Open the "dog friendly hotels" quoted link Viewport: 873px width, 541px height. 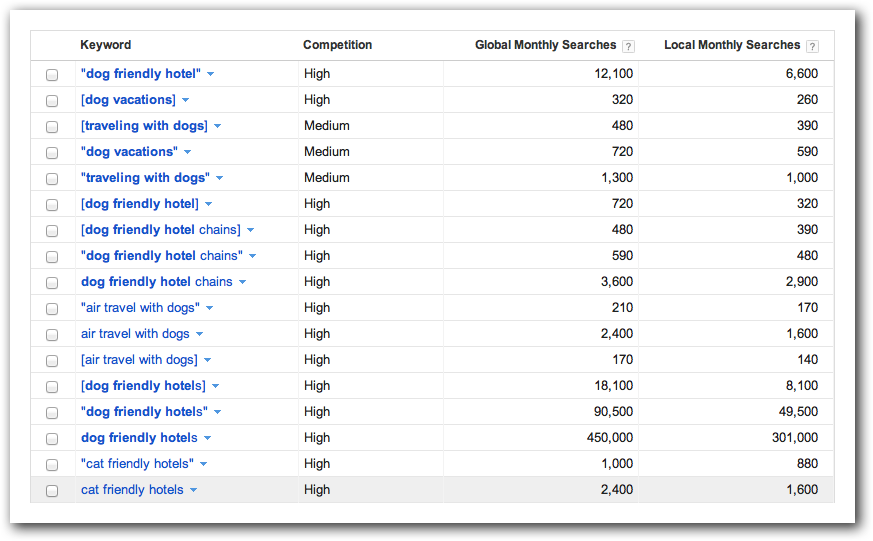pyautogui.click(x=144, y=411)
